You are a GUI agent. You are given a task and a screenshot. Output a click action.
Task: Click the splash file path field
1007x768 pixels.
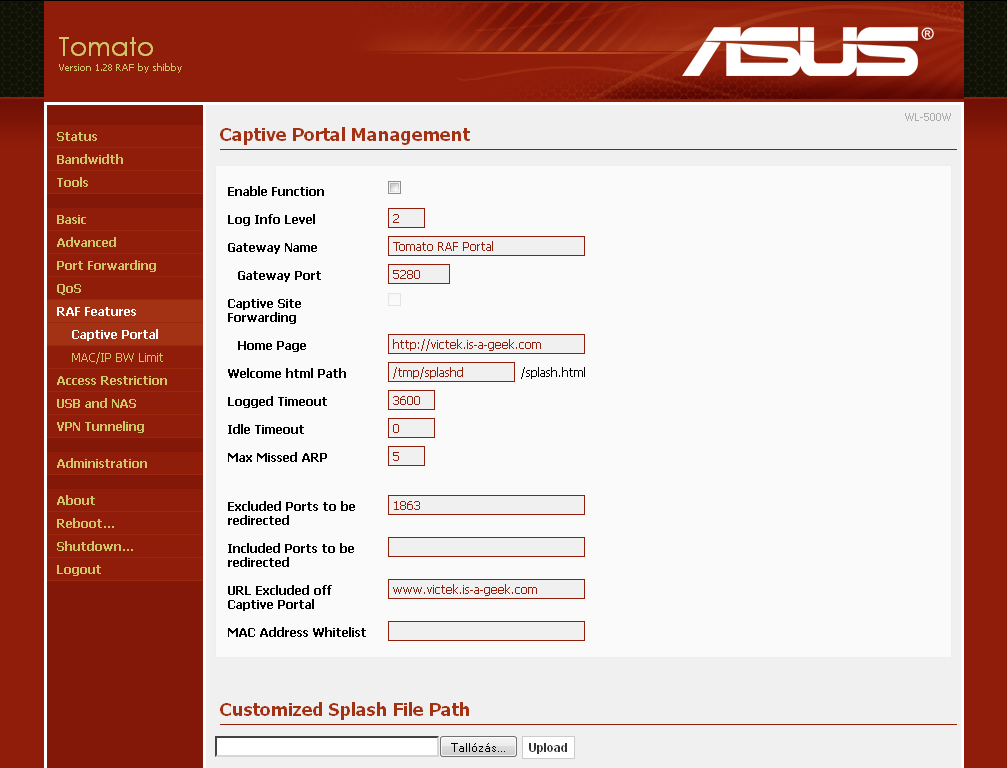(x=327, y=747)
